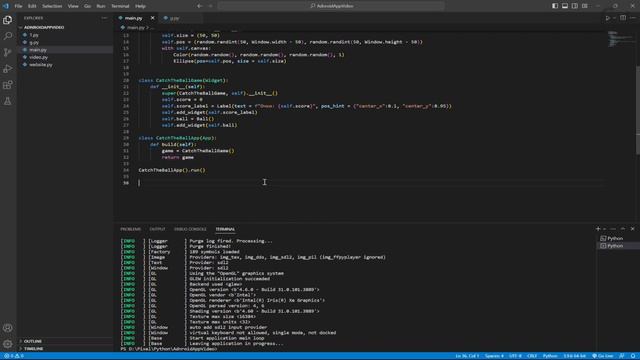Toggle primary side bar visibility

point(555,6)
